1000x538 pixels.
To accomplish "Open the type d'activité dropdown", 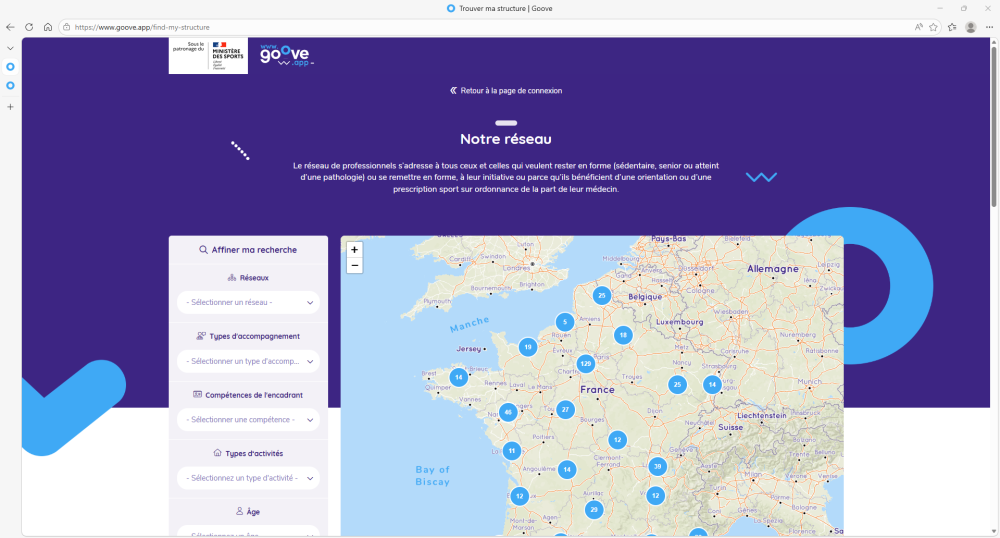I will pos(249,478).
